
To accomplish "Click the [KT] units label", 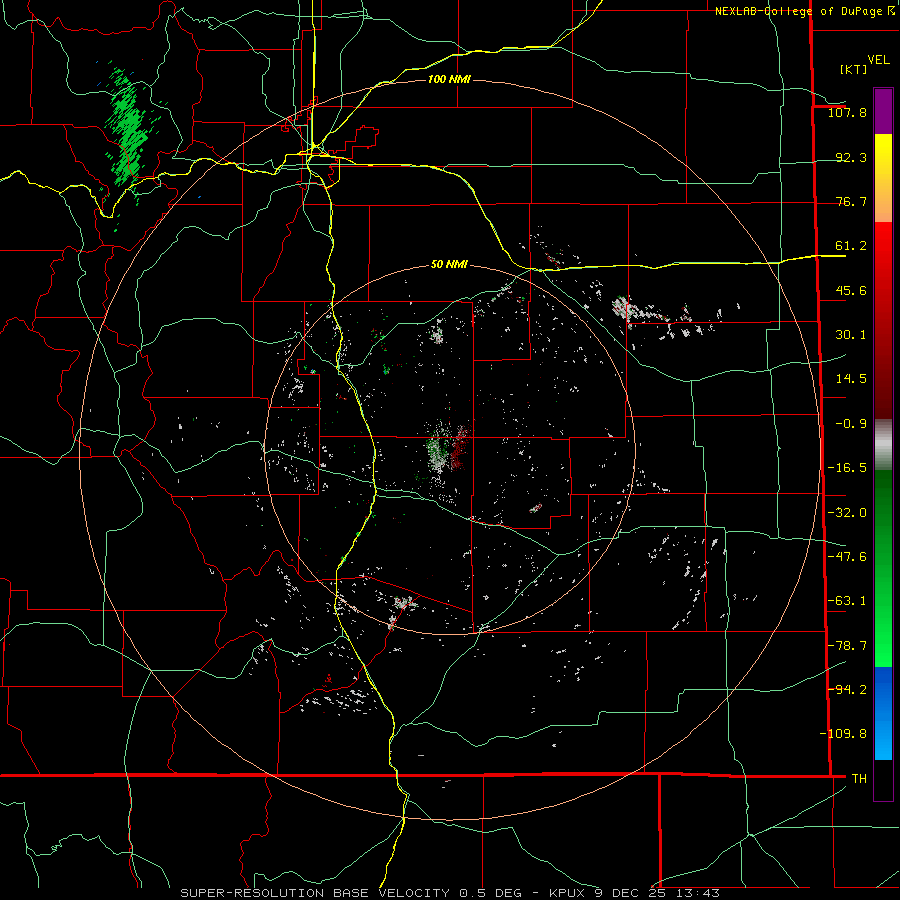I will [853, 69].
